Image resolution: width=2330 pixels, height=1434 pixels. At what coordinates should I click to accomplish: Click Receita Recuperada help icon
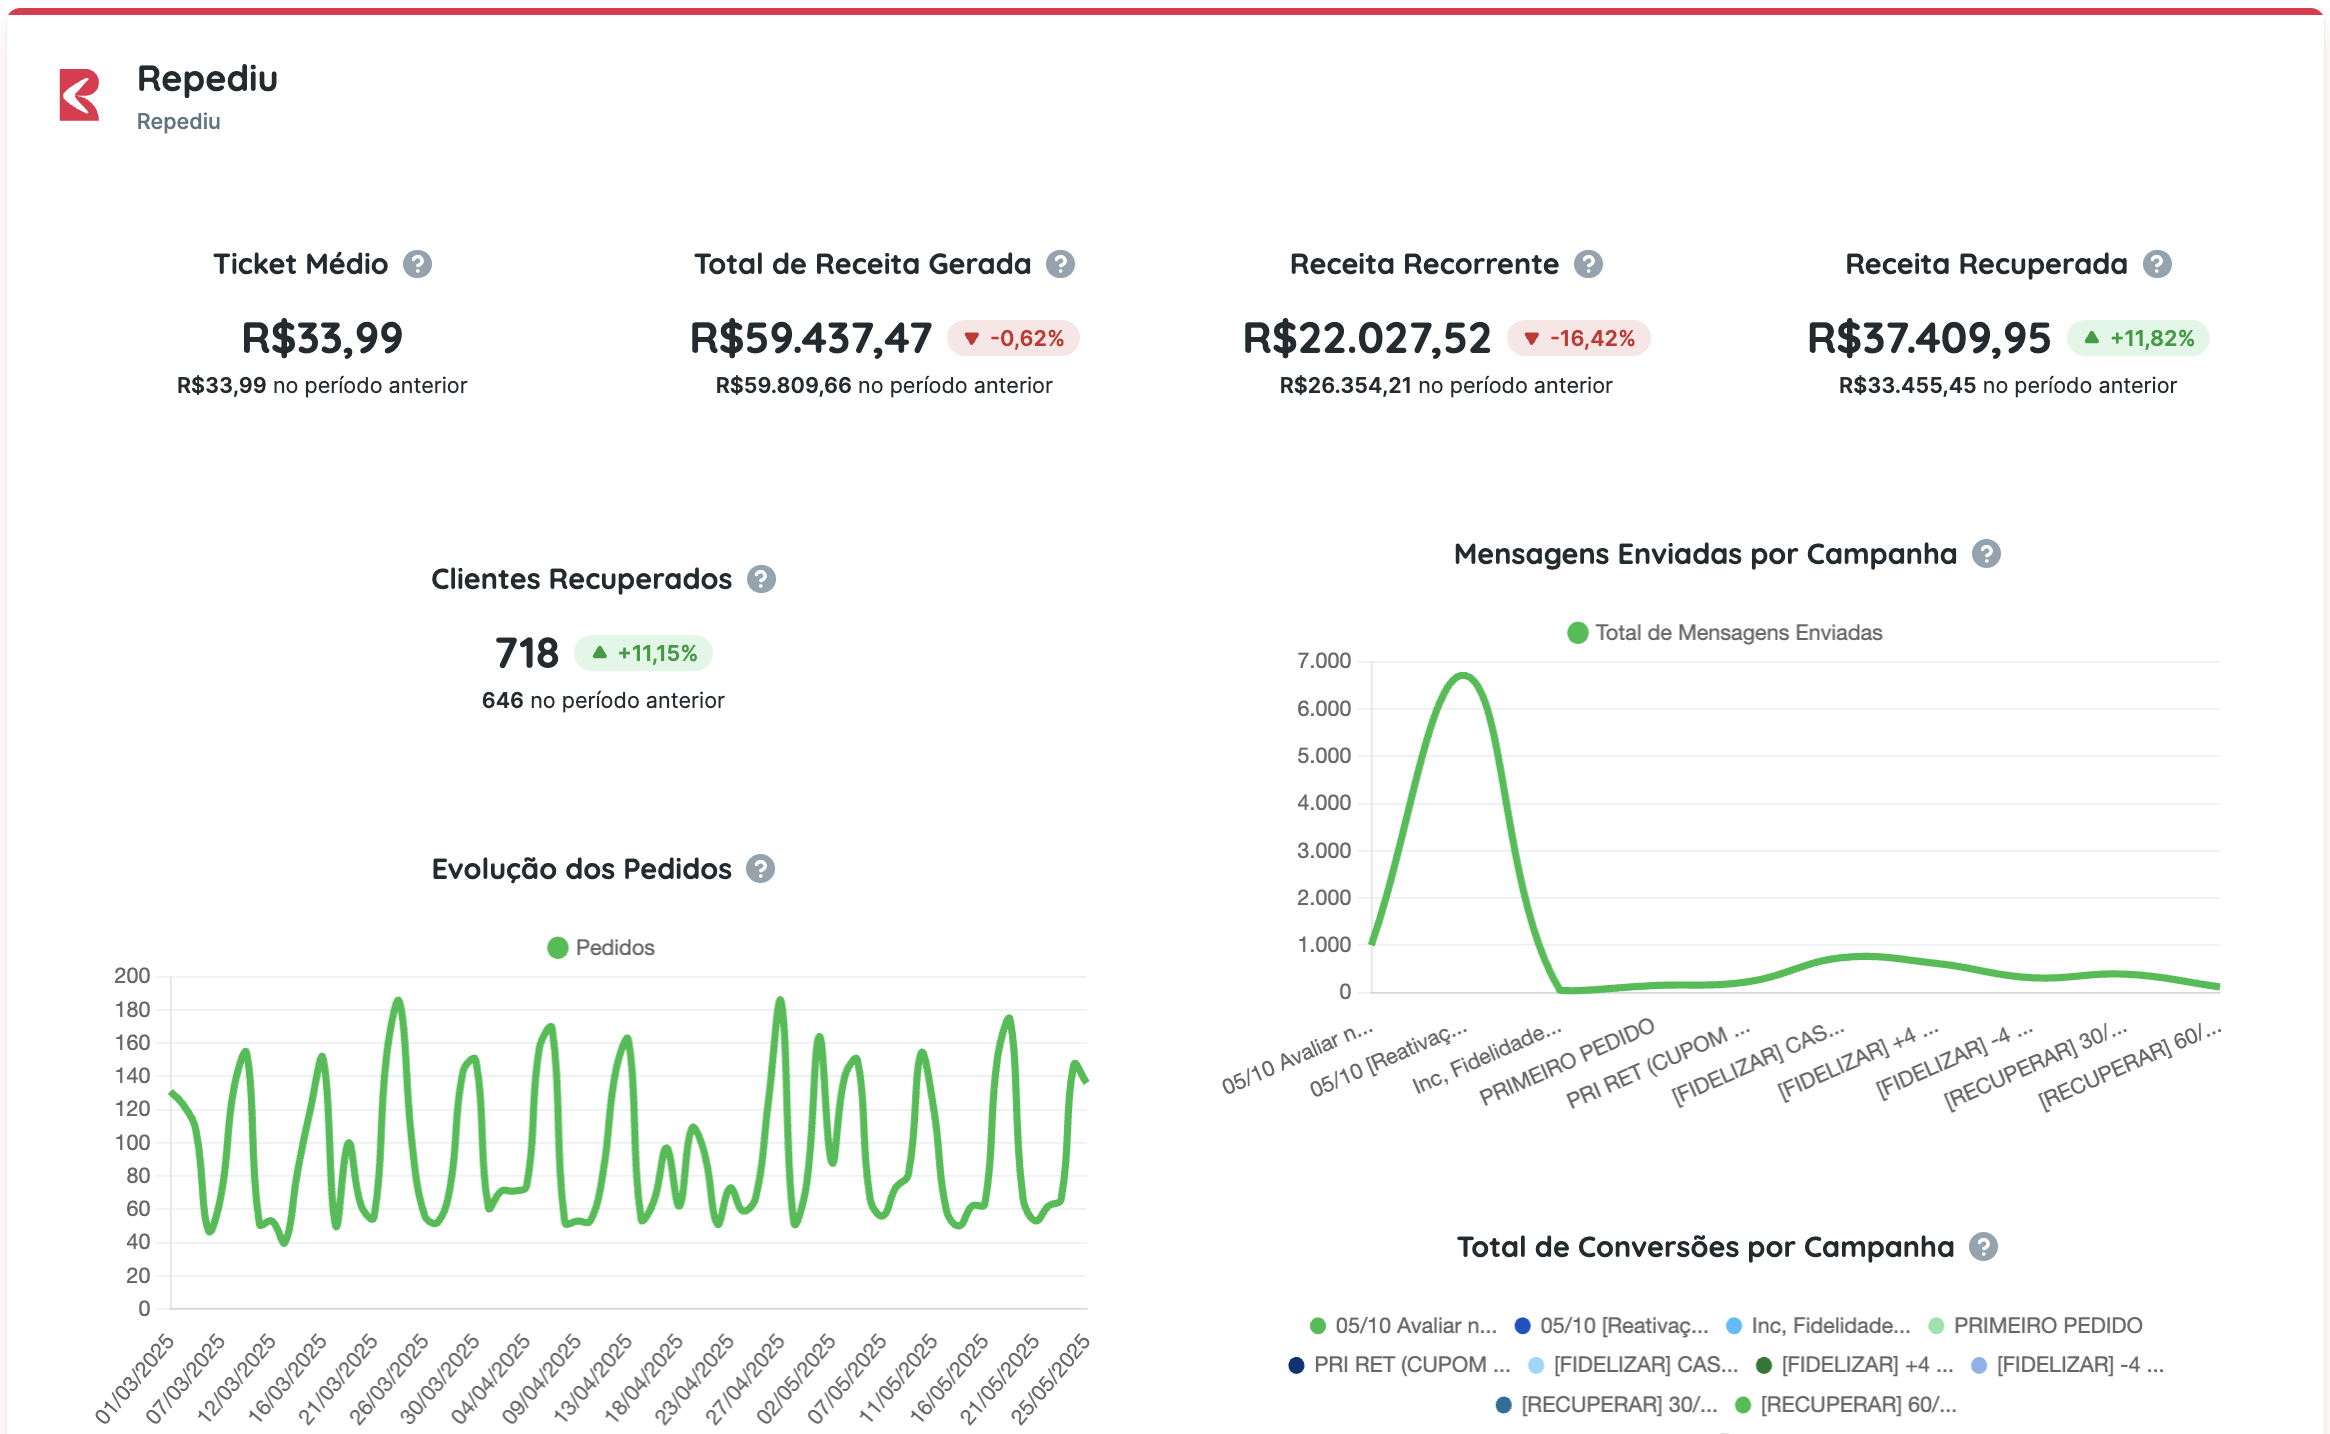tap(2157, 264)
